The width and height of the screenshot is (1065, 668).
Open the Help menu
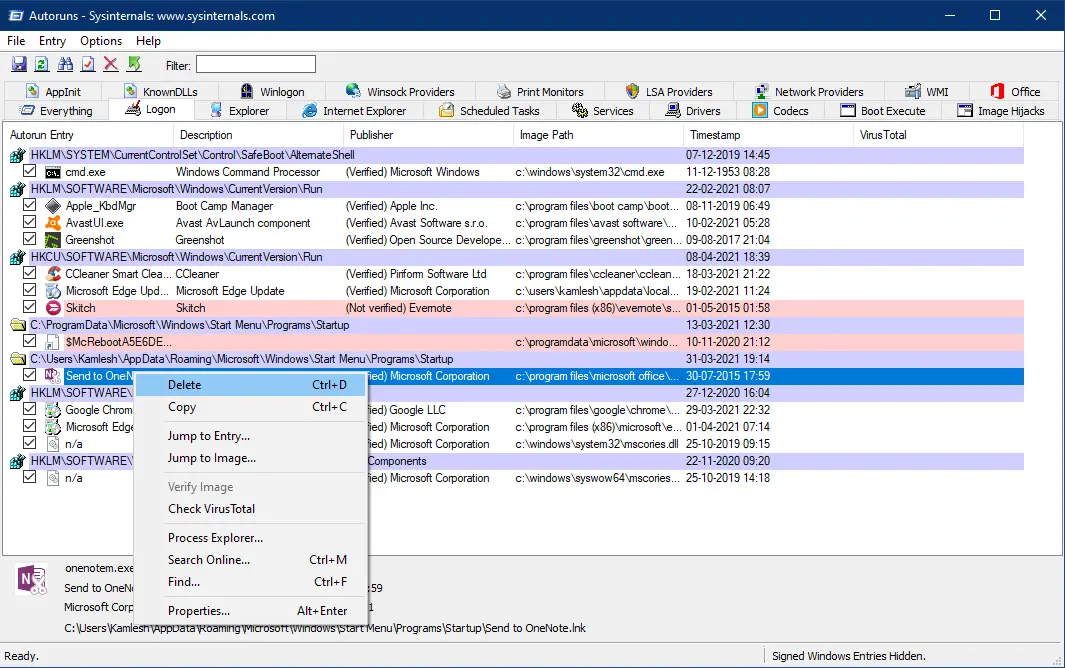point(148,41)
